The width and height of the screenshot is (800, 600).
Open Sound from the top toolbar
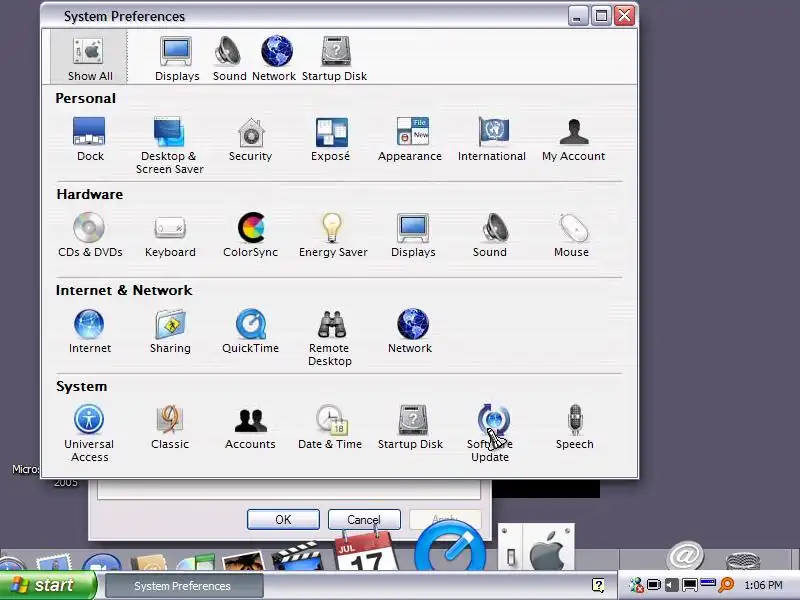[229, 59]
